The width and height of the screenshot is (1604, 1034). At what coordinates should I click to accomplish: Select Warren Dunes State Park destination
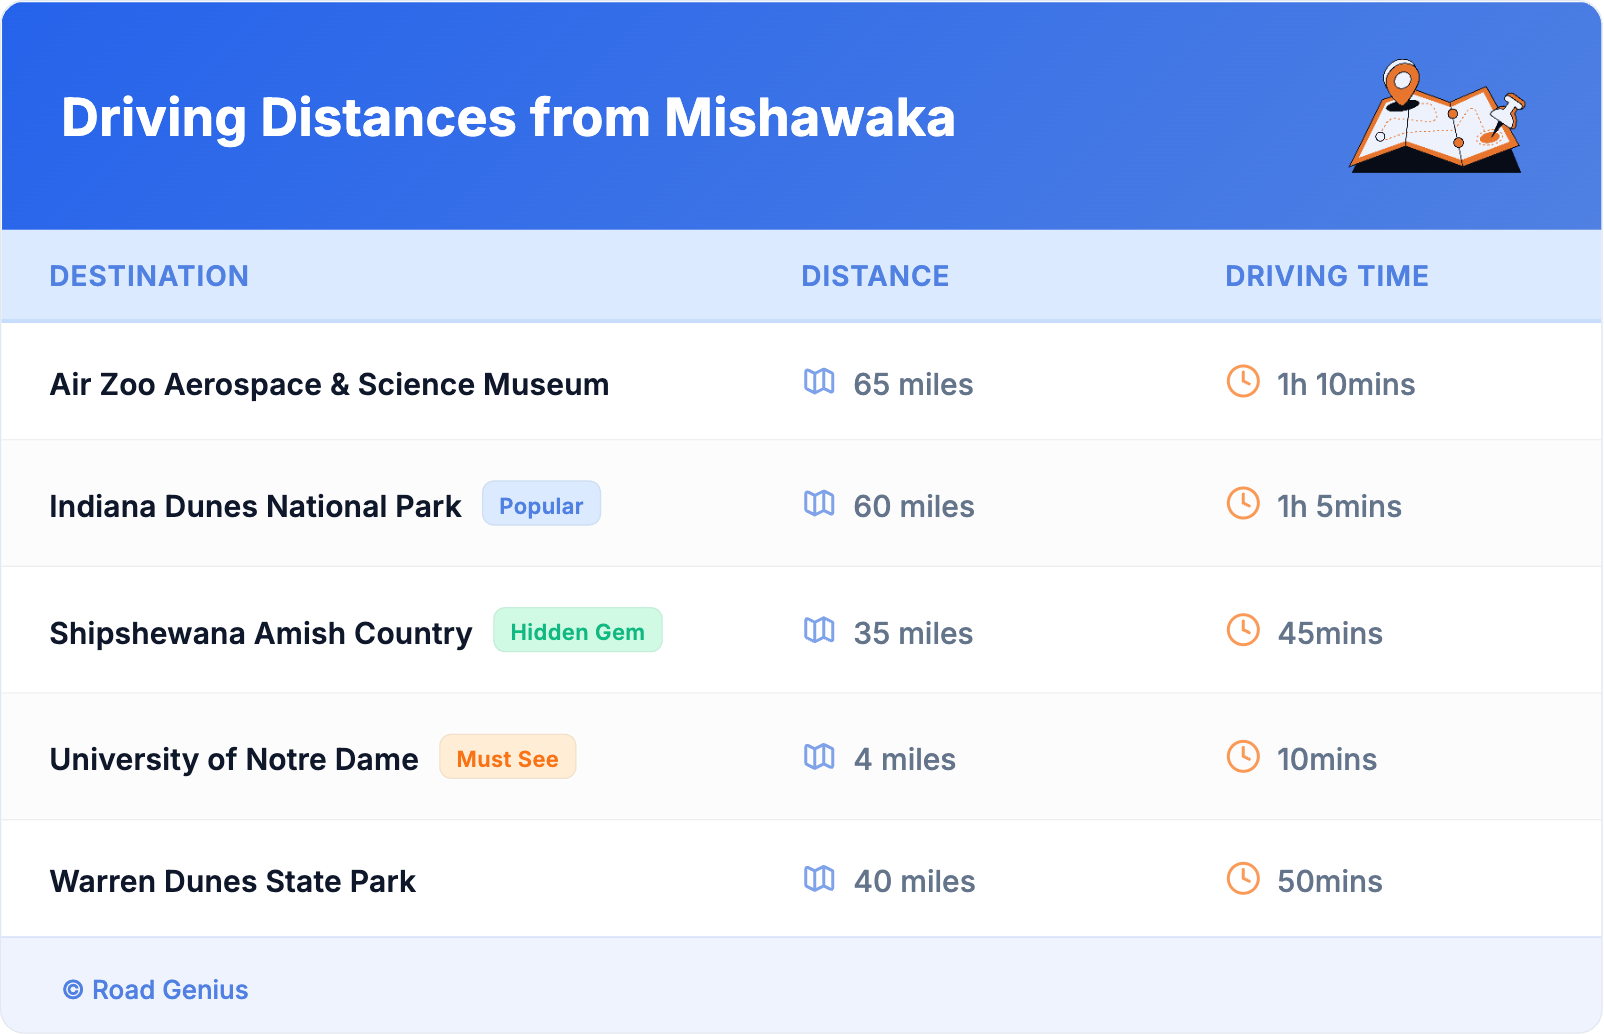[x=232, y=881]
